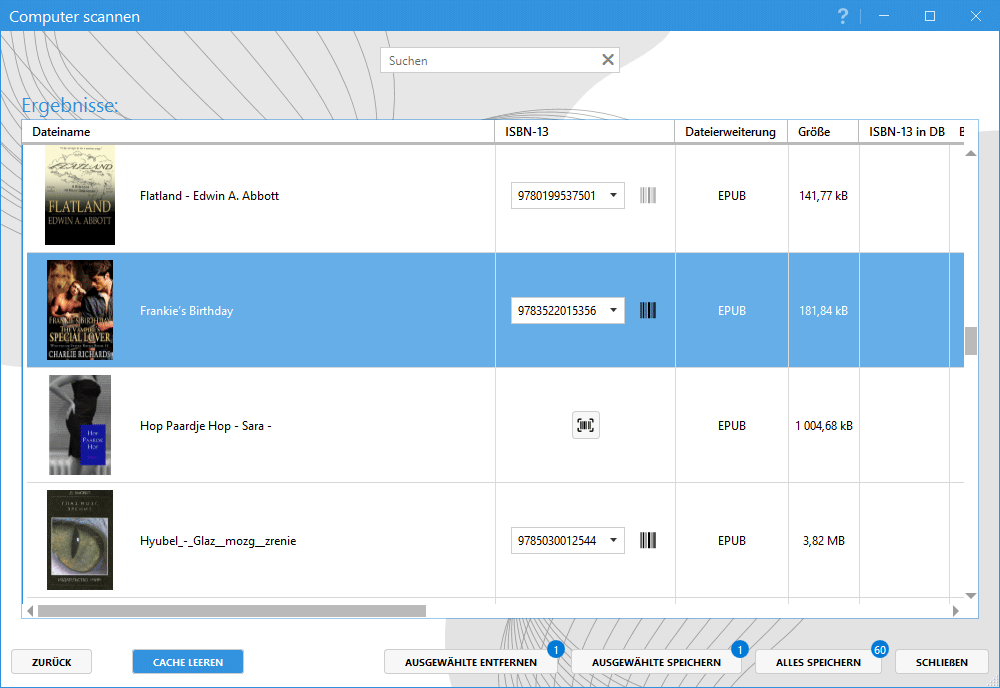Open ISBN dropdown showing 9785030012544
Screen dimensions: 1000x688
pos(613,541)
